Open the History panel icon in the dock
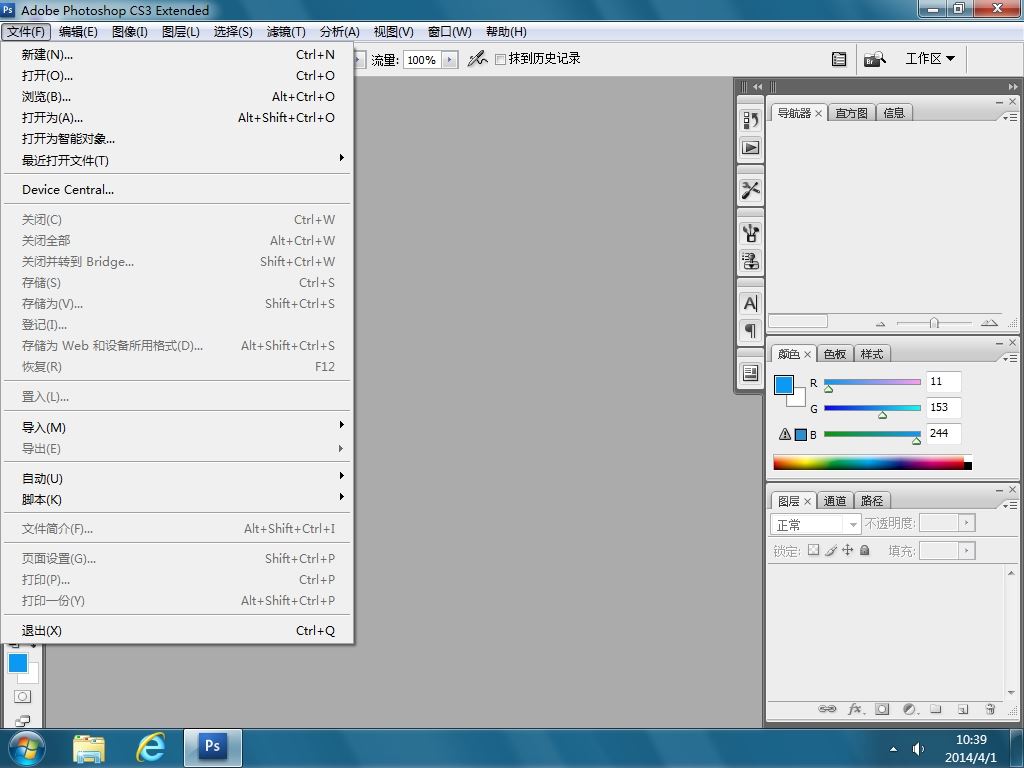Screen dimensions: 1024x768 click(750, 120)
